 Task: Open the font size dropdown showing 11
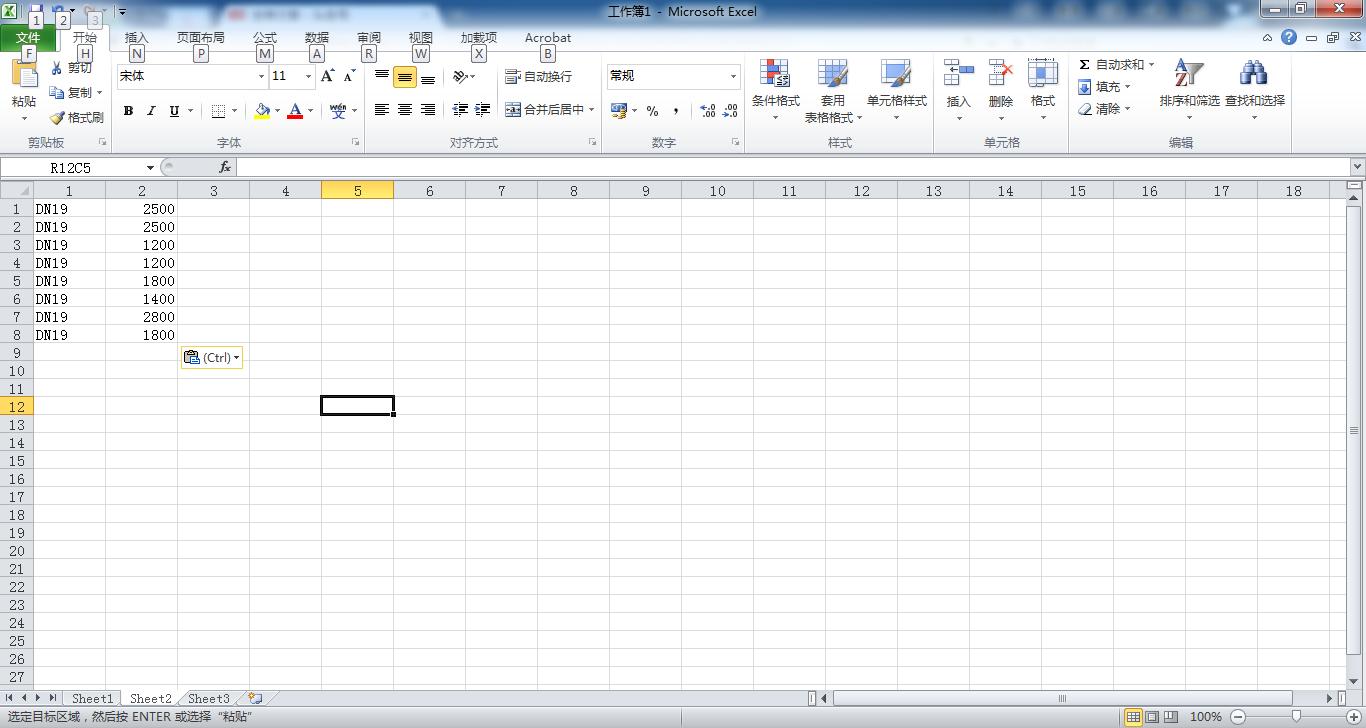coord(308,76)
